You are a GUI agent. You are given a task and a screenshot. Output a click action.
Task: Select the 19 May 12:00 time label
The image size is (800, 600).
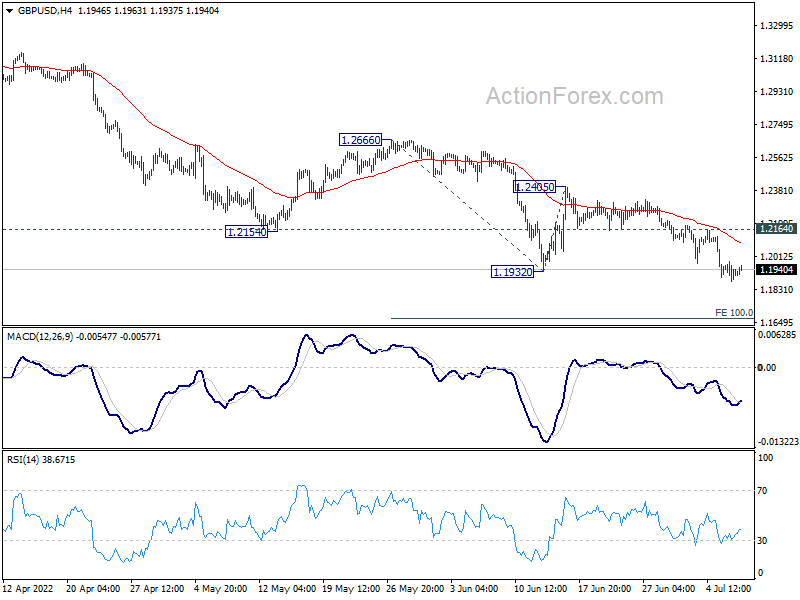coord(351,588)
